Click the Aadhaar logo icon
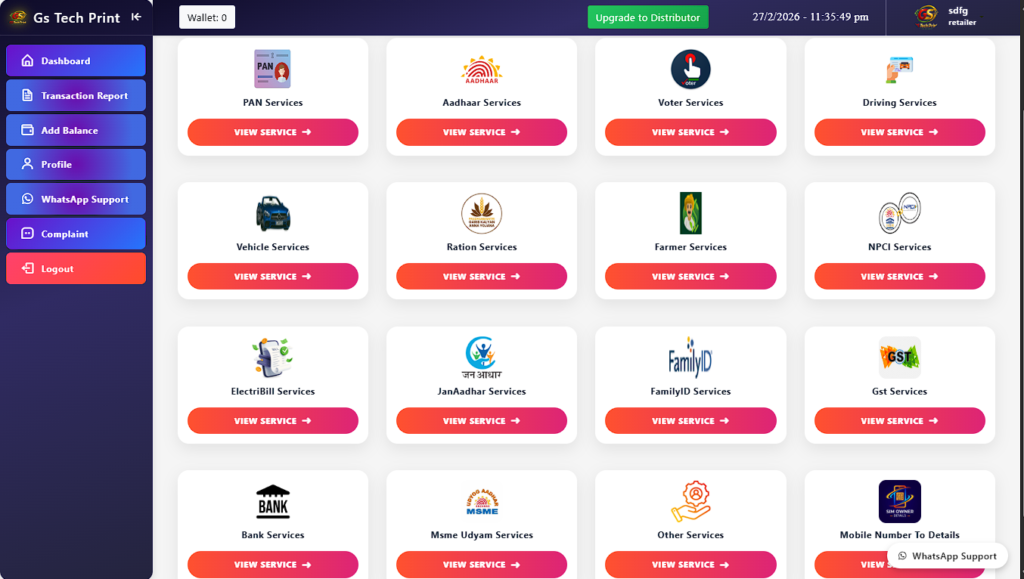 [x=481, y=70]
